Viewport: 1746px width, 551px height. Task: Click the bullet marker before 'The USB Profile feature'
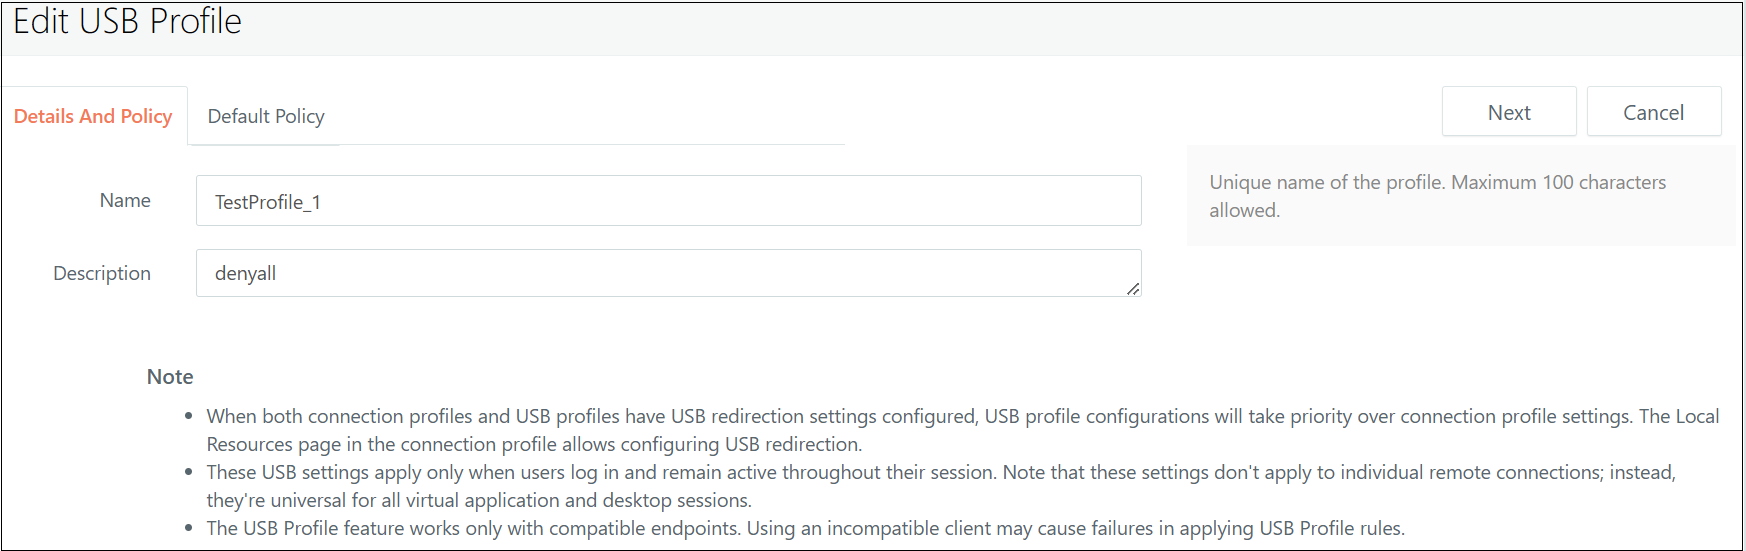coord(188,528)
